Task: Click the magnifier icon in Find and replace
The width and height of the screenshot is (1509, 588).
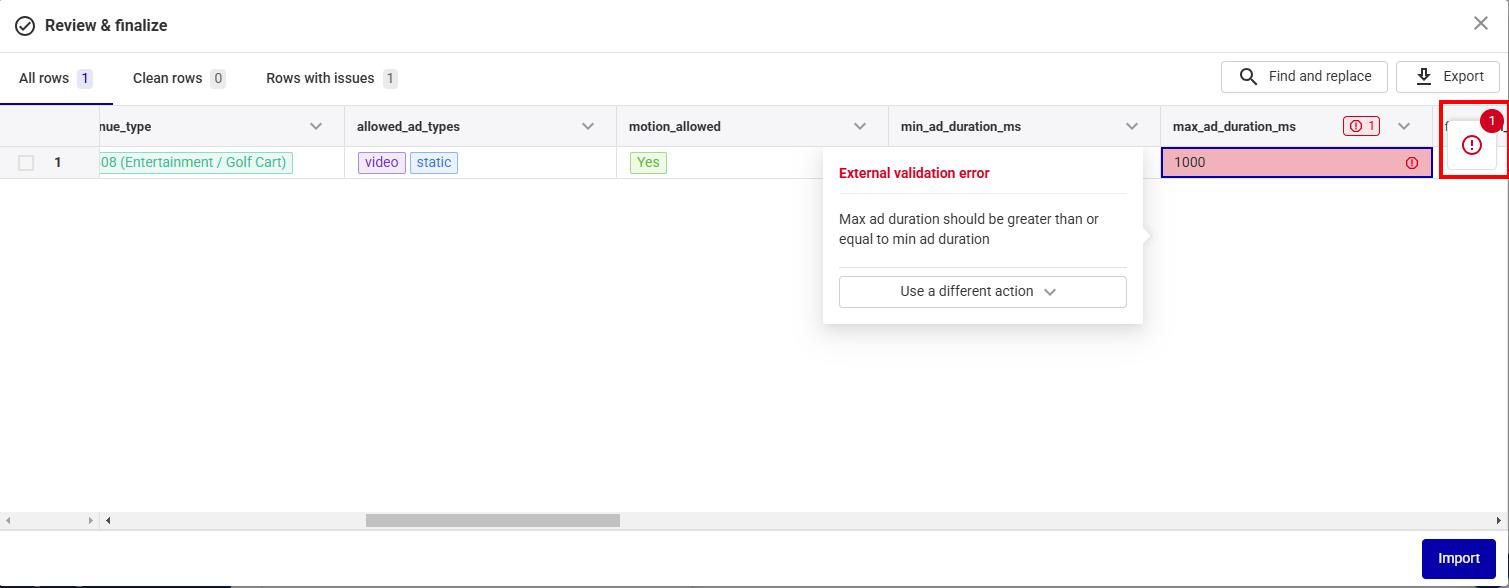Action: click(x=1248, y=77)
